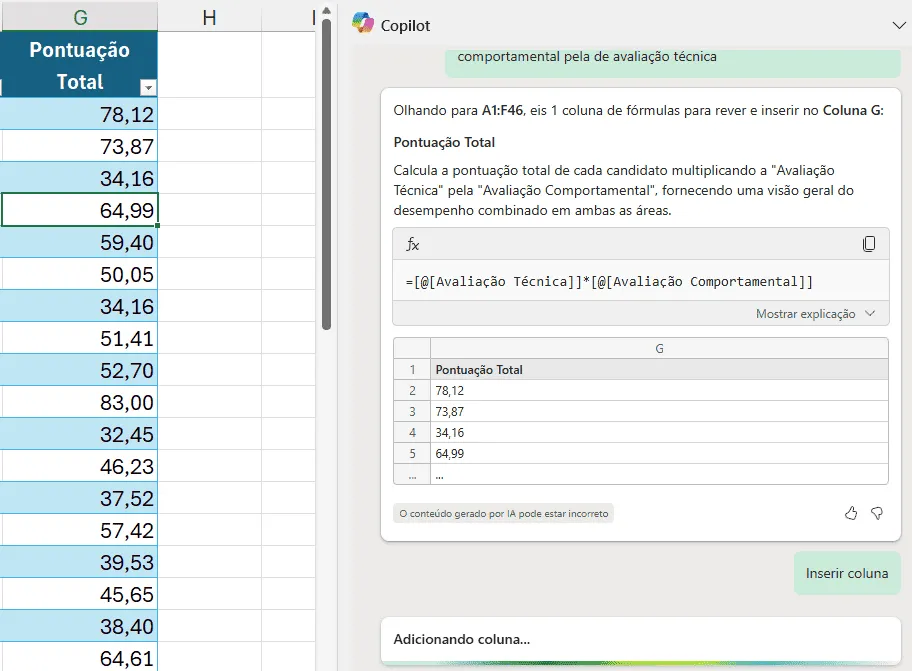Click the scrollbar up arrow
This screenshot has height=671, width=912.
click(x=326, y=10)
